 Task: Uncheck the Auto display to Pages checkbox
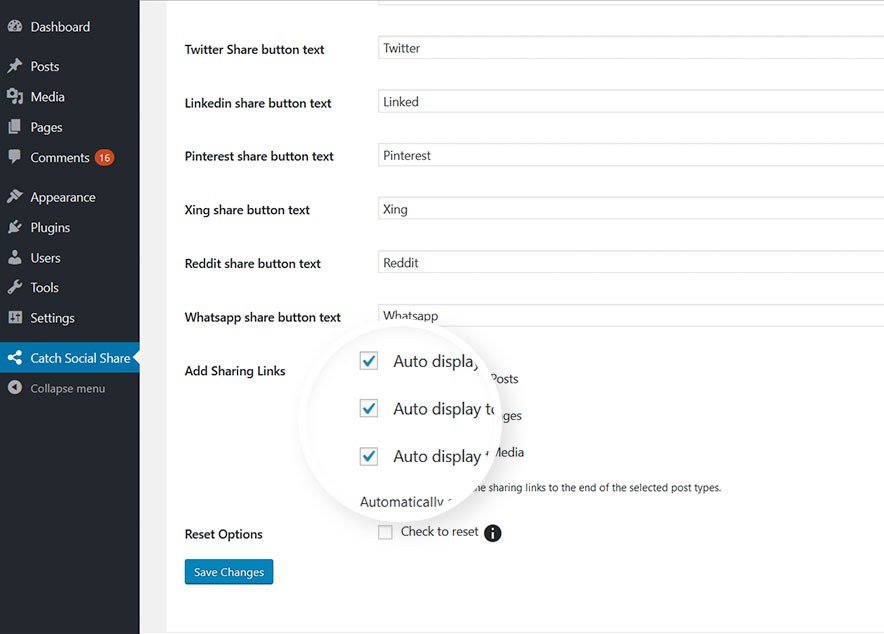click(x=369, y=408)
